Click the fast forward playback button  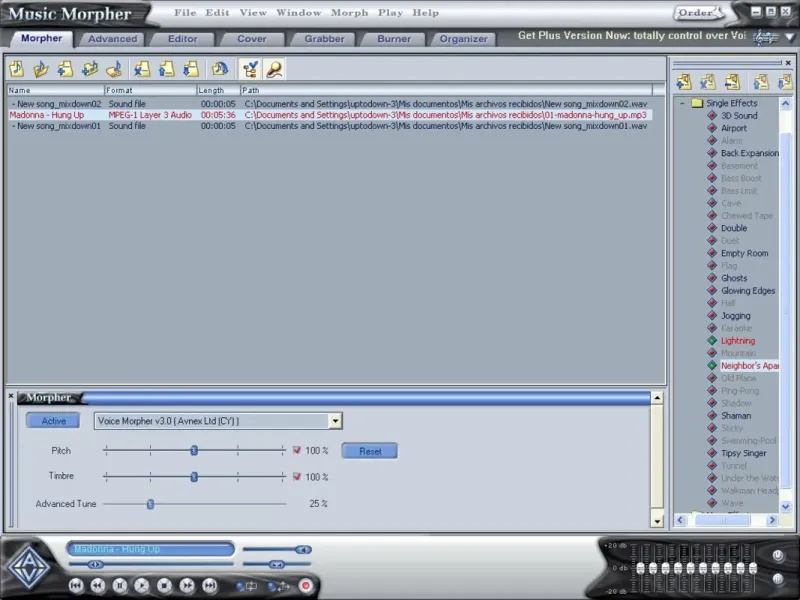187,585
